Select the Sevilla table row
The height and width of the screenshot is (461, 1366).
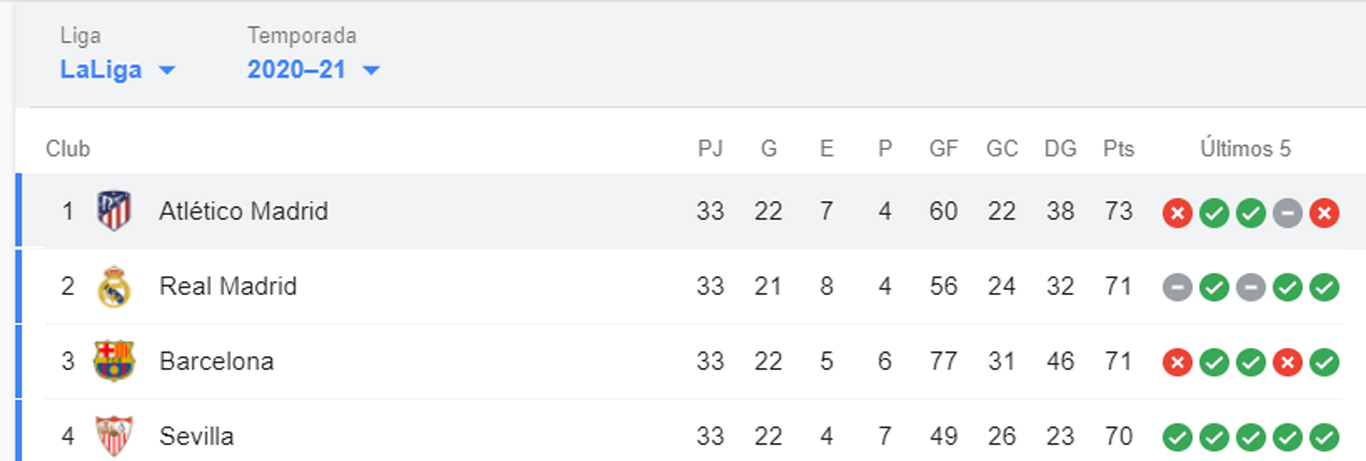[690, 437]
